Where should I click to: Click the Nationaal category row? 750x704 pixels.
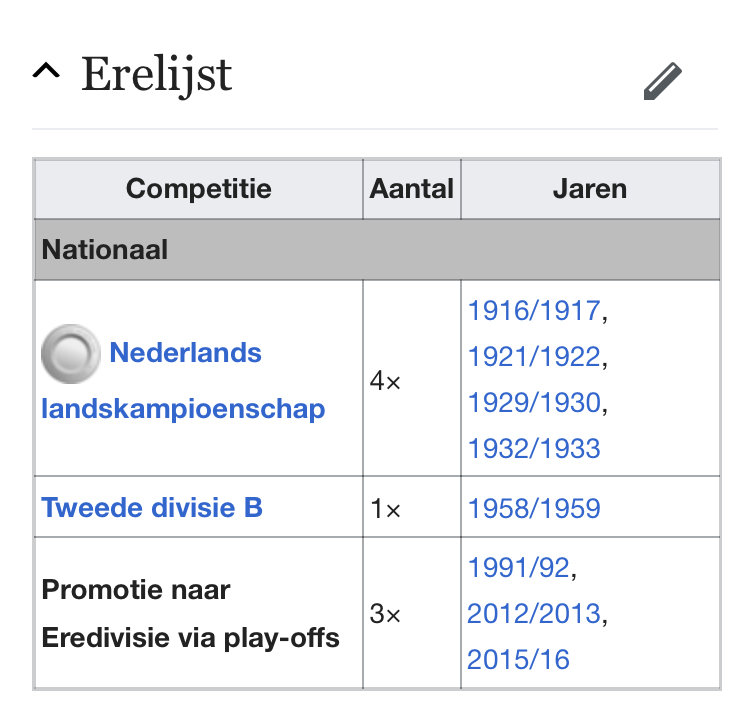377,250
